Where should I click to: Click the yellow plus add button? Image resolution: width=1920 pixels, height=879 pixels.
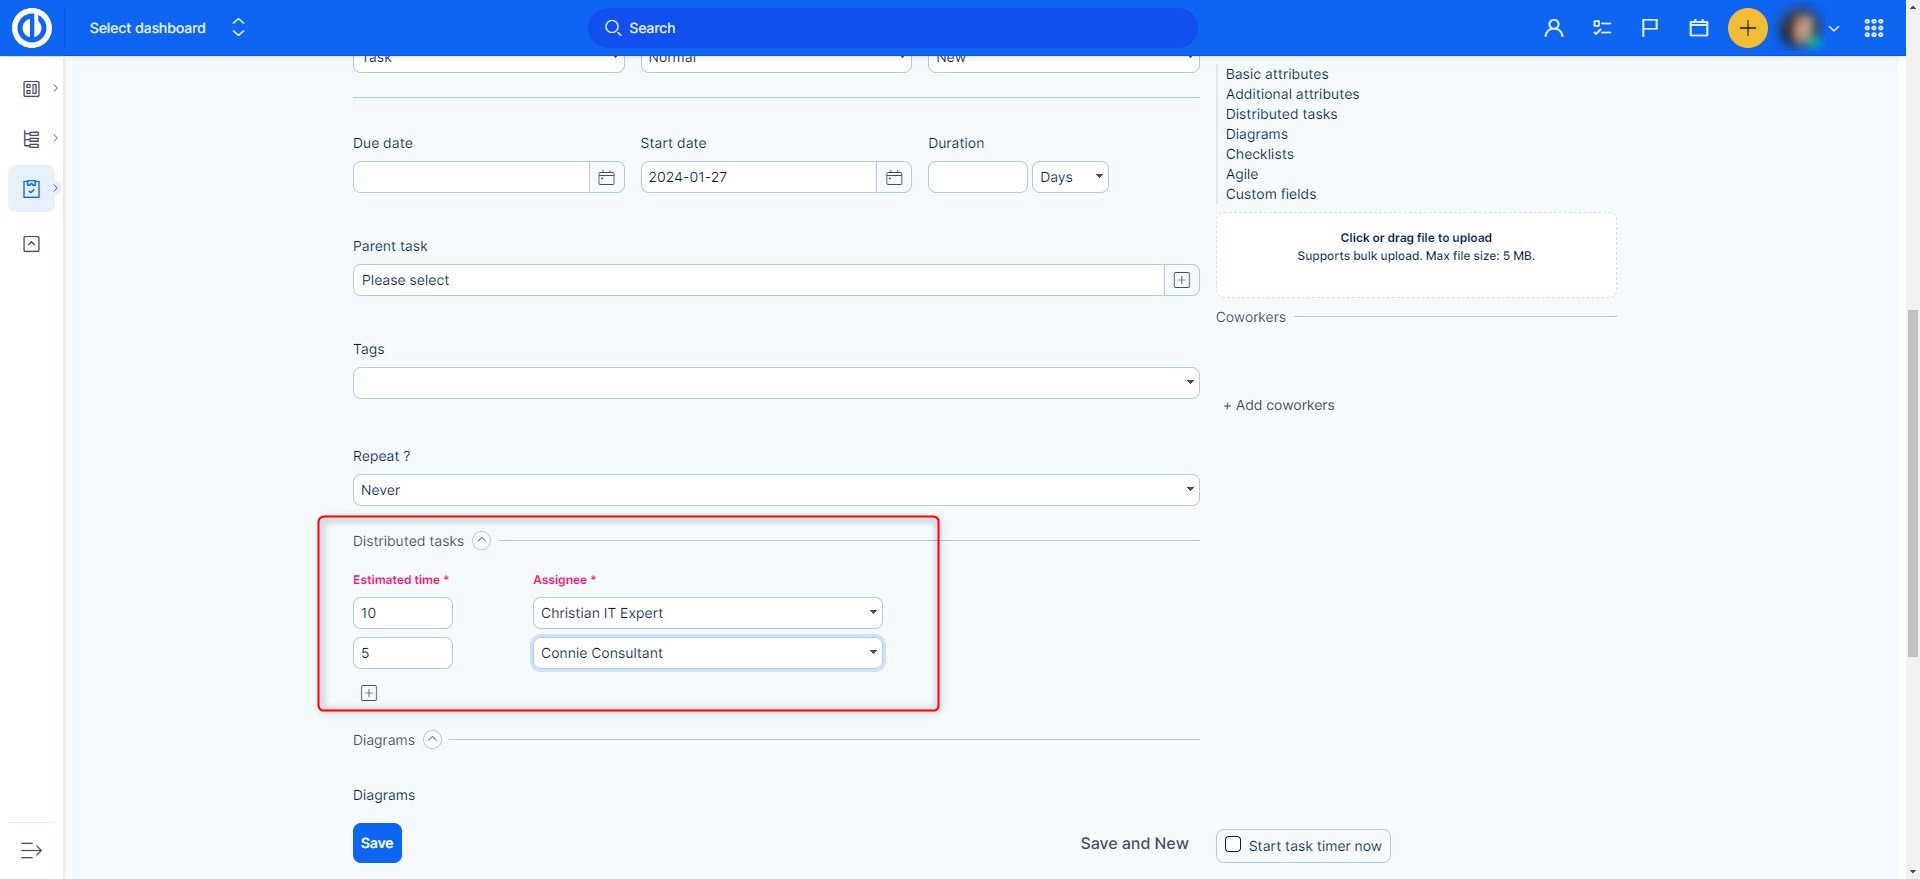pyautogui.click(x=1747, y=28)
